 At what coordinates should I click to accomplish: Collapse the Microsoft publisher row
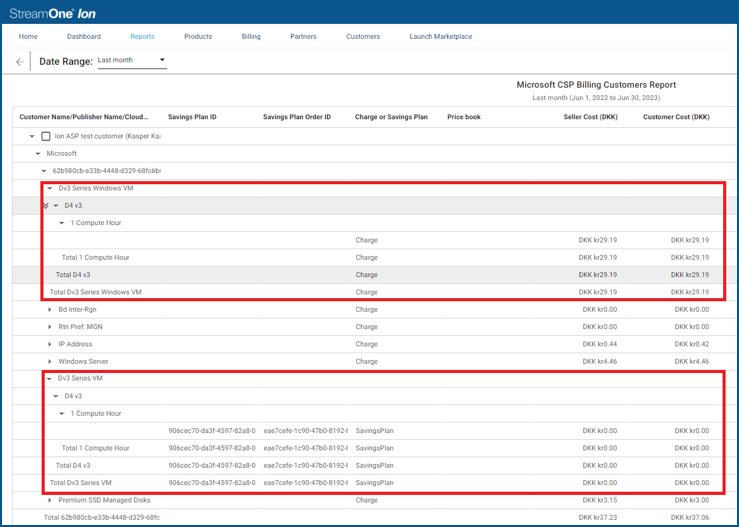point(38,154)
